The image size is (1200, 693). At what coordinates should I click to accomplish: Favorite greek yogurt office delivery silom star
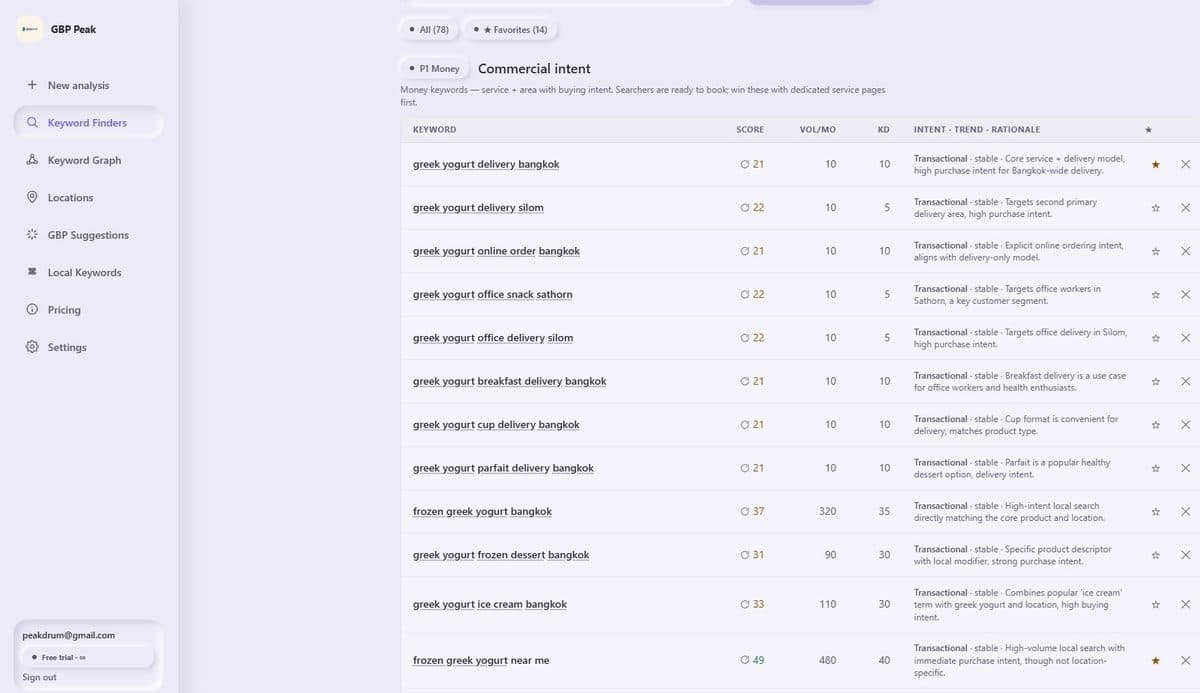(1155, 338)
